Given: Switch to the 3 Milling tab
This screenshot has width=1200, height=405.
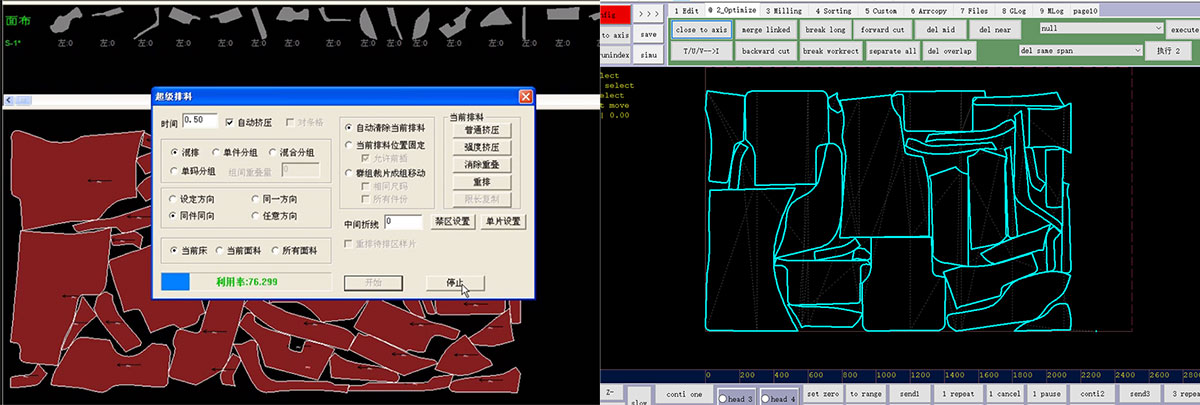Looking at the screenshot, I should 783,10.
